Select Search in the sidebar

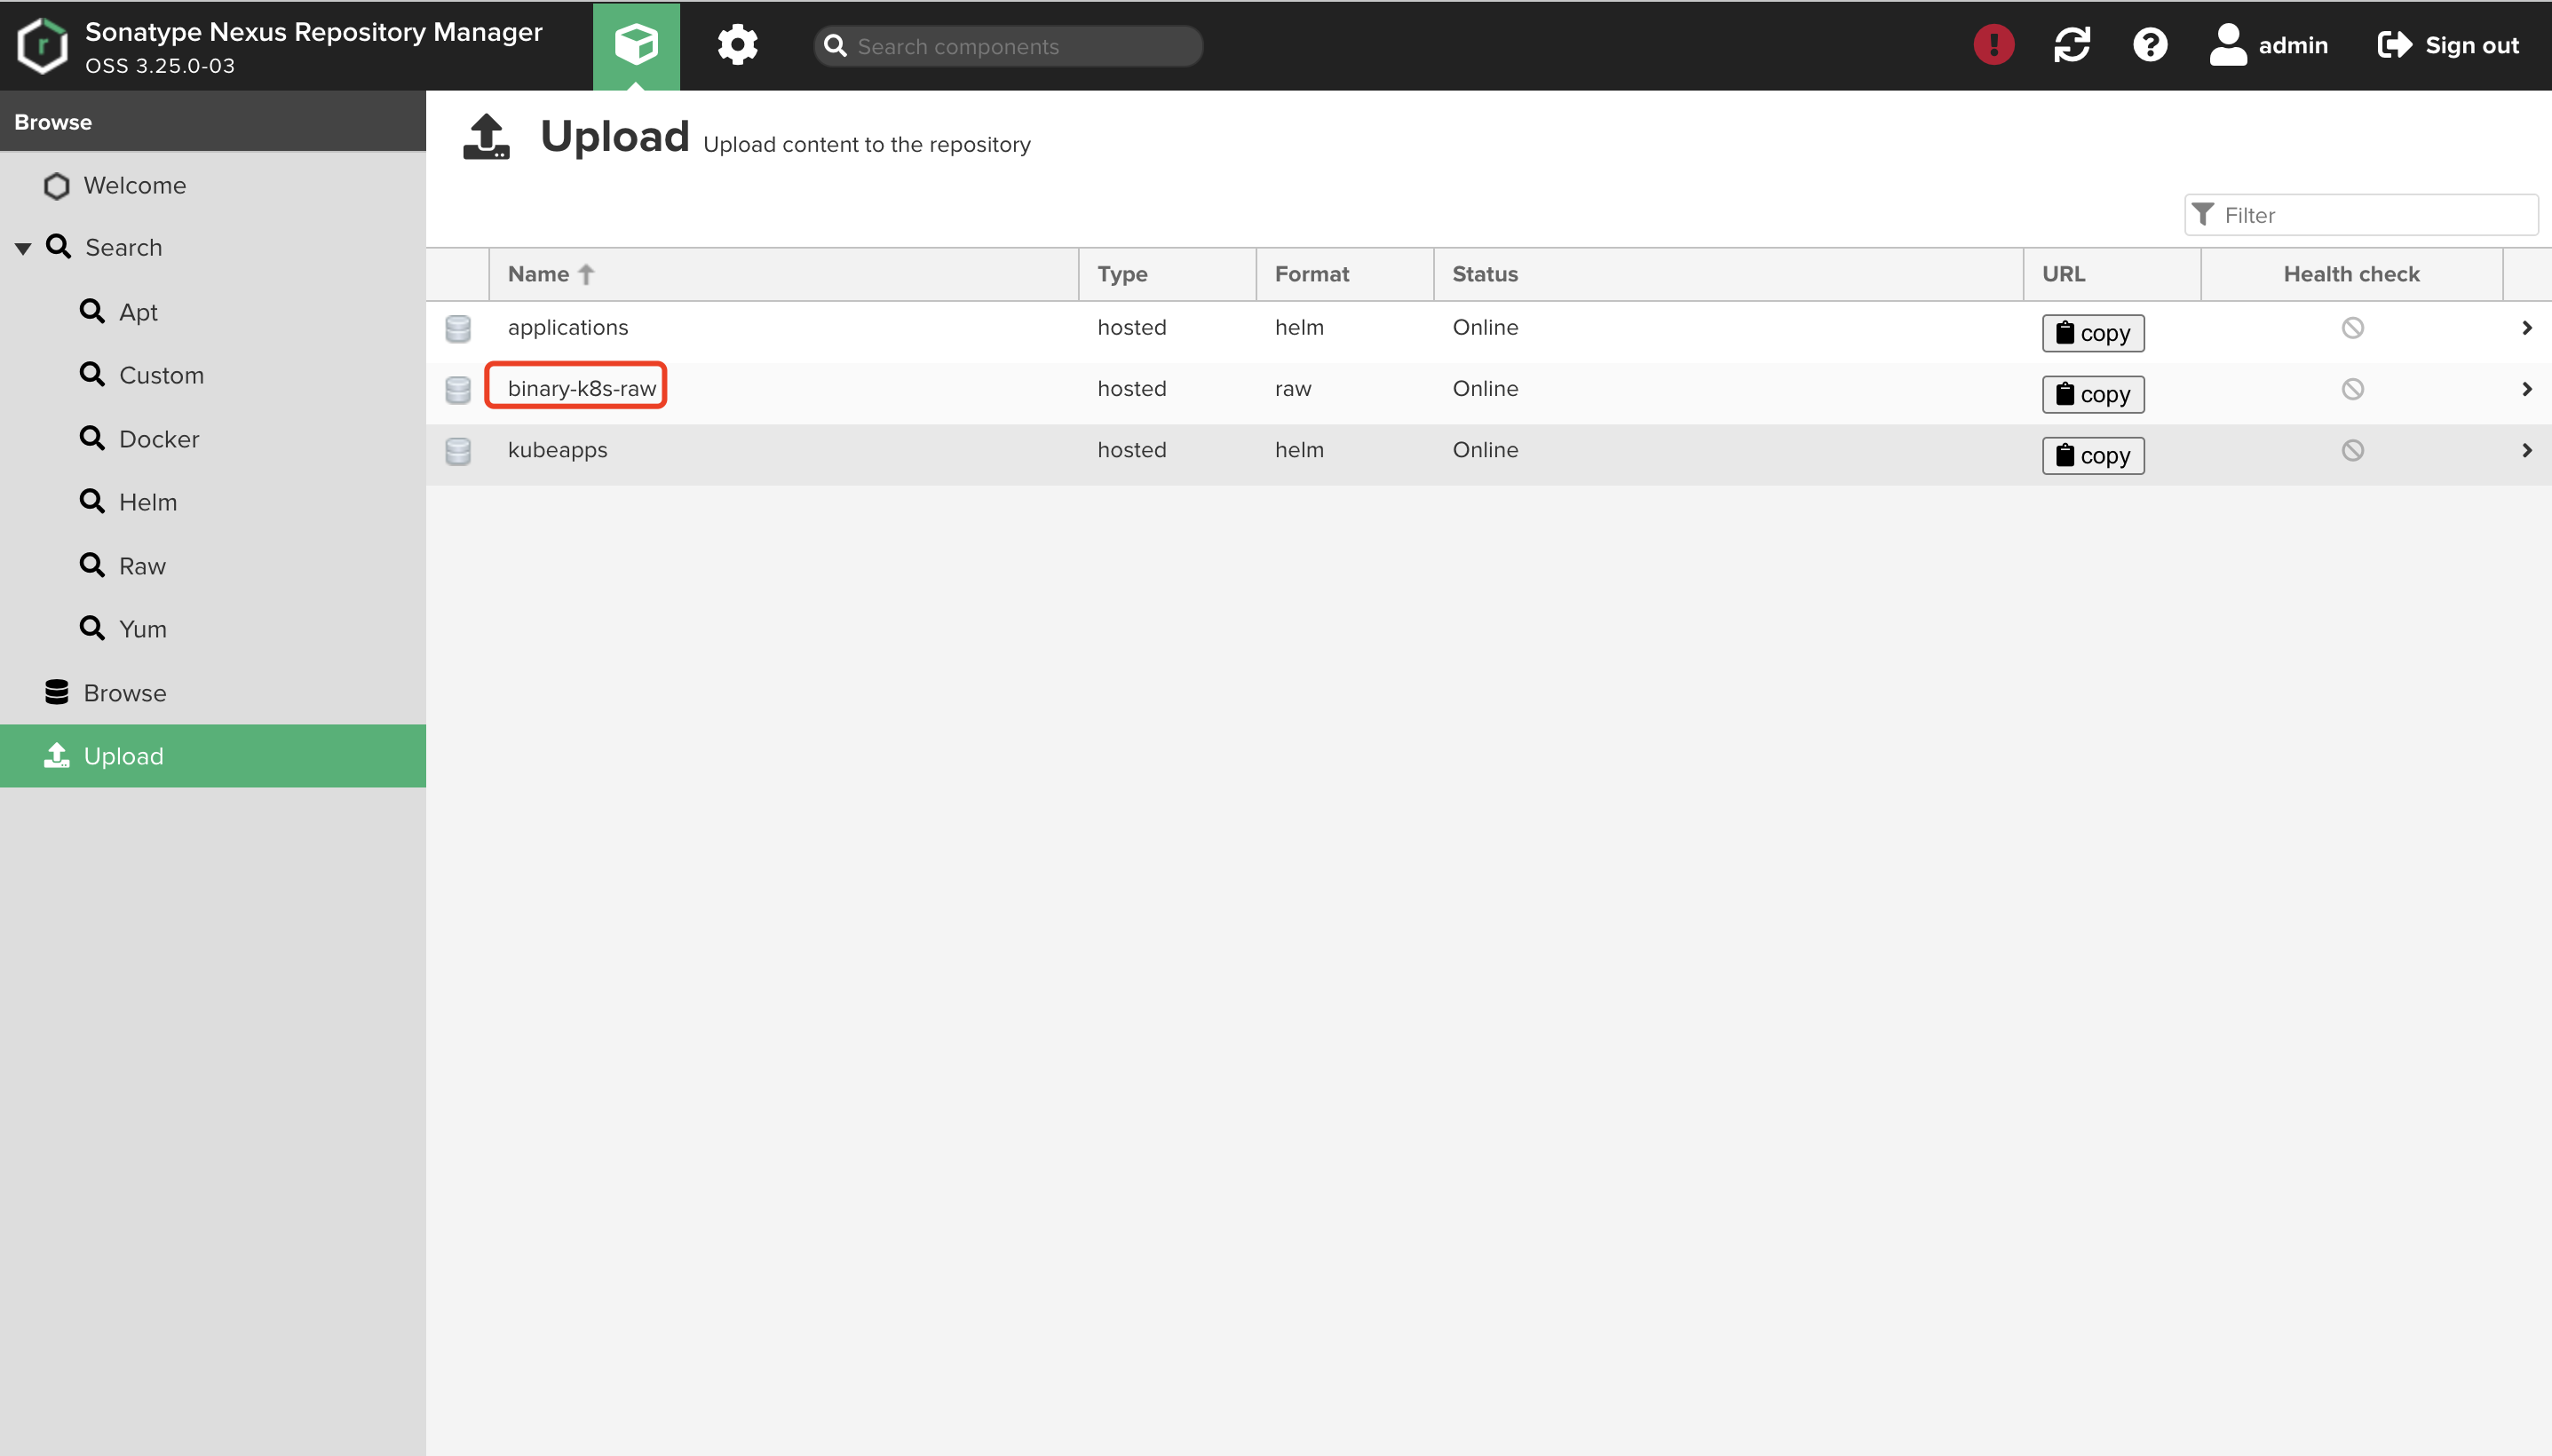(123, 248)
